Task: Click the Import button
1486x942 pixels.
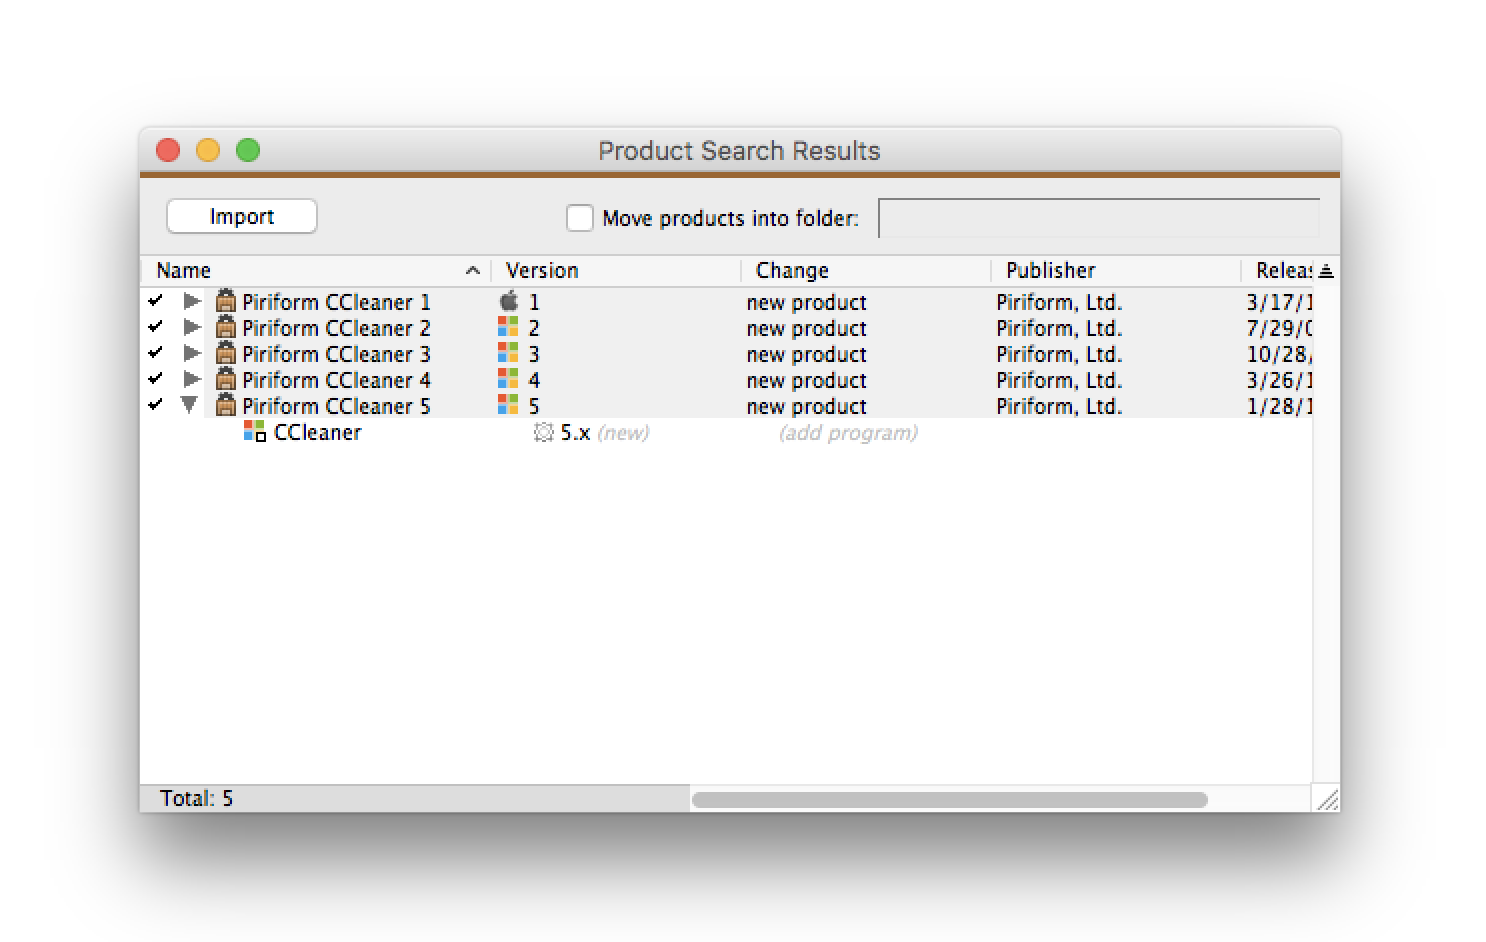Action: 241,217
